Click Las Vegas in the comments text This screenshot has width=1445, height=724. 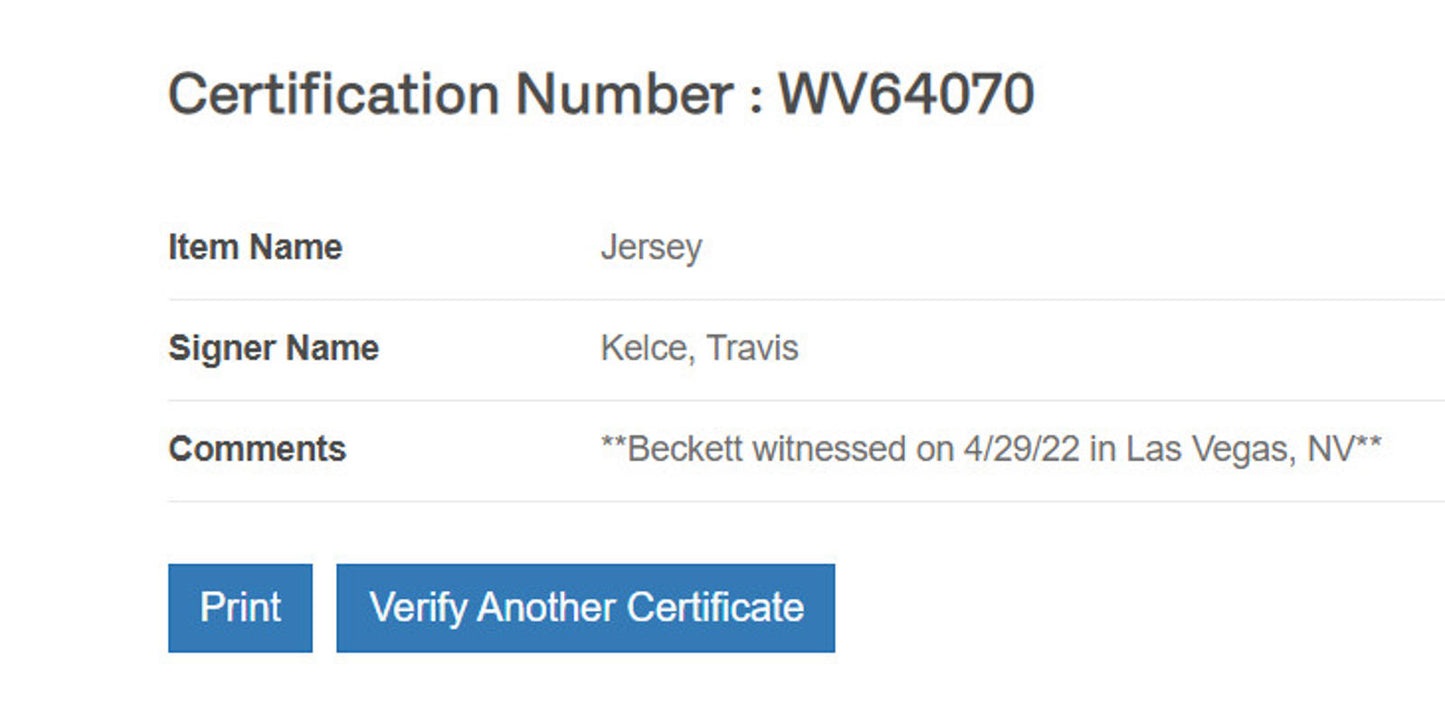(x=1209, y=449)
